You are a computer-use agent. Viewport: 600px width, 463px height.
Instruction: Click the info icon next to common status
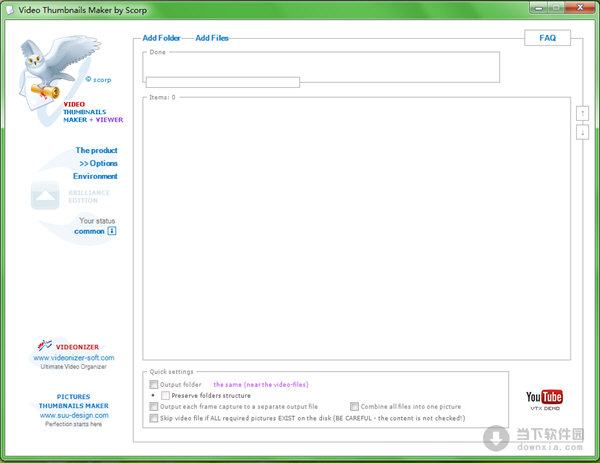tap(112, 231)
